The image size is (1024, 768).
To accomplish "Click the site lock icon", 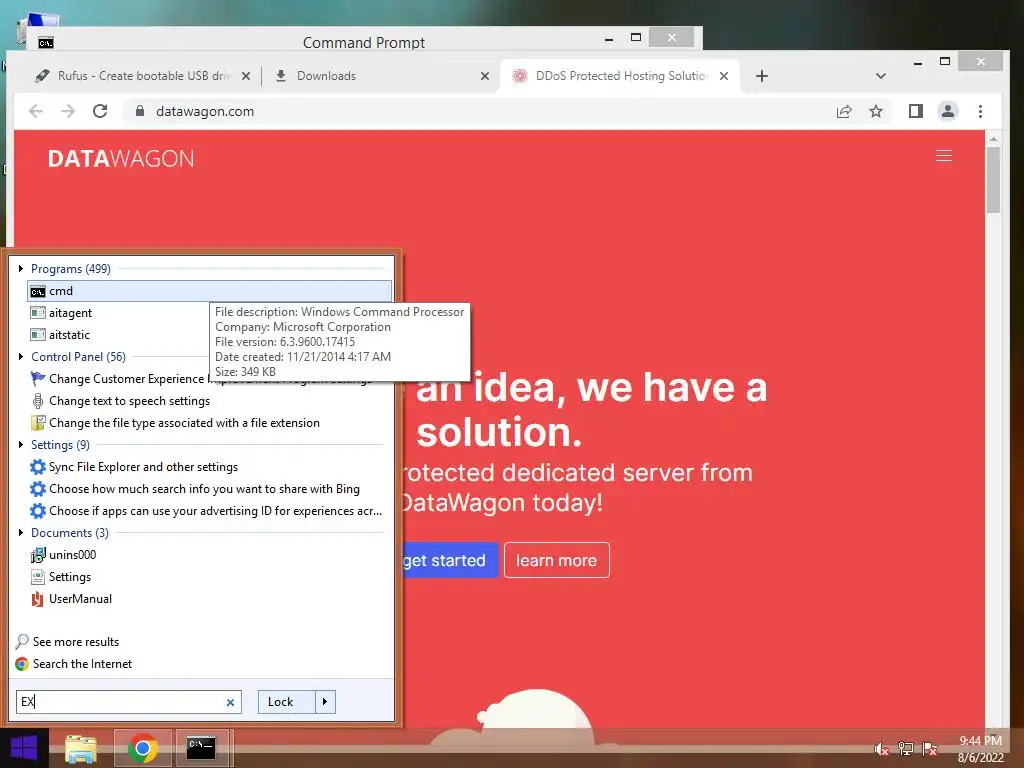I will pyautogui.click(x=140, y=112).
